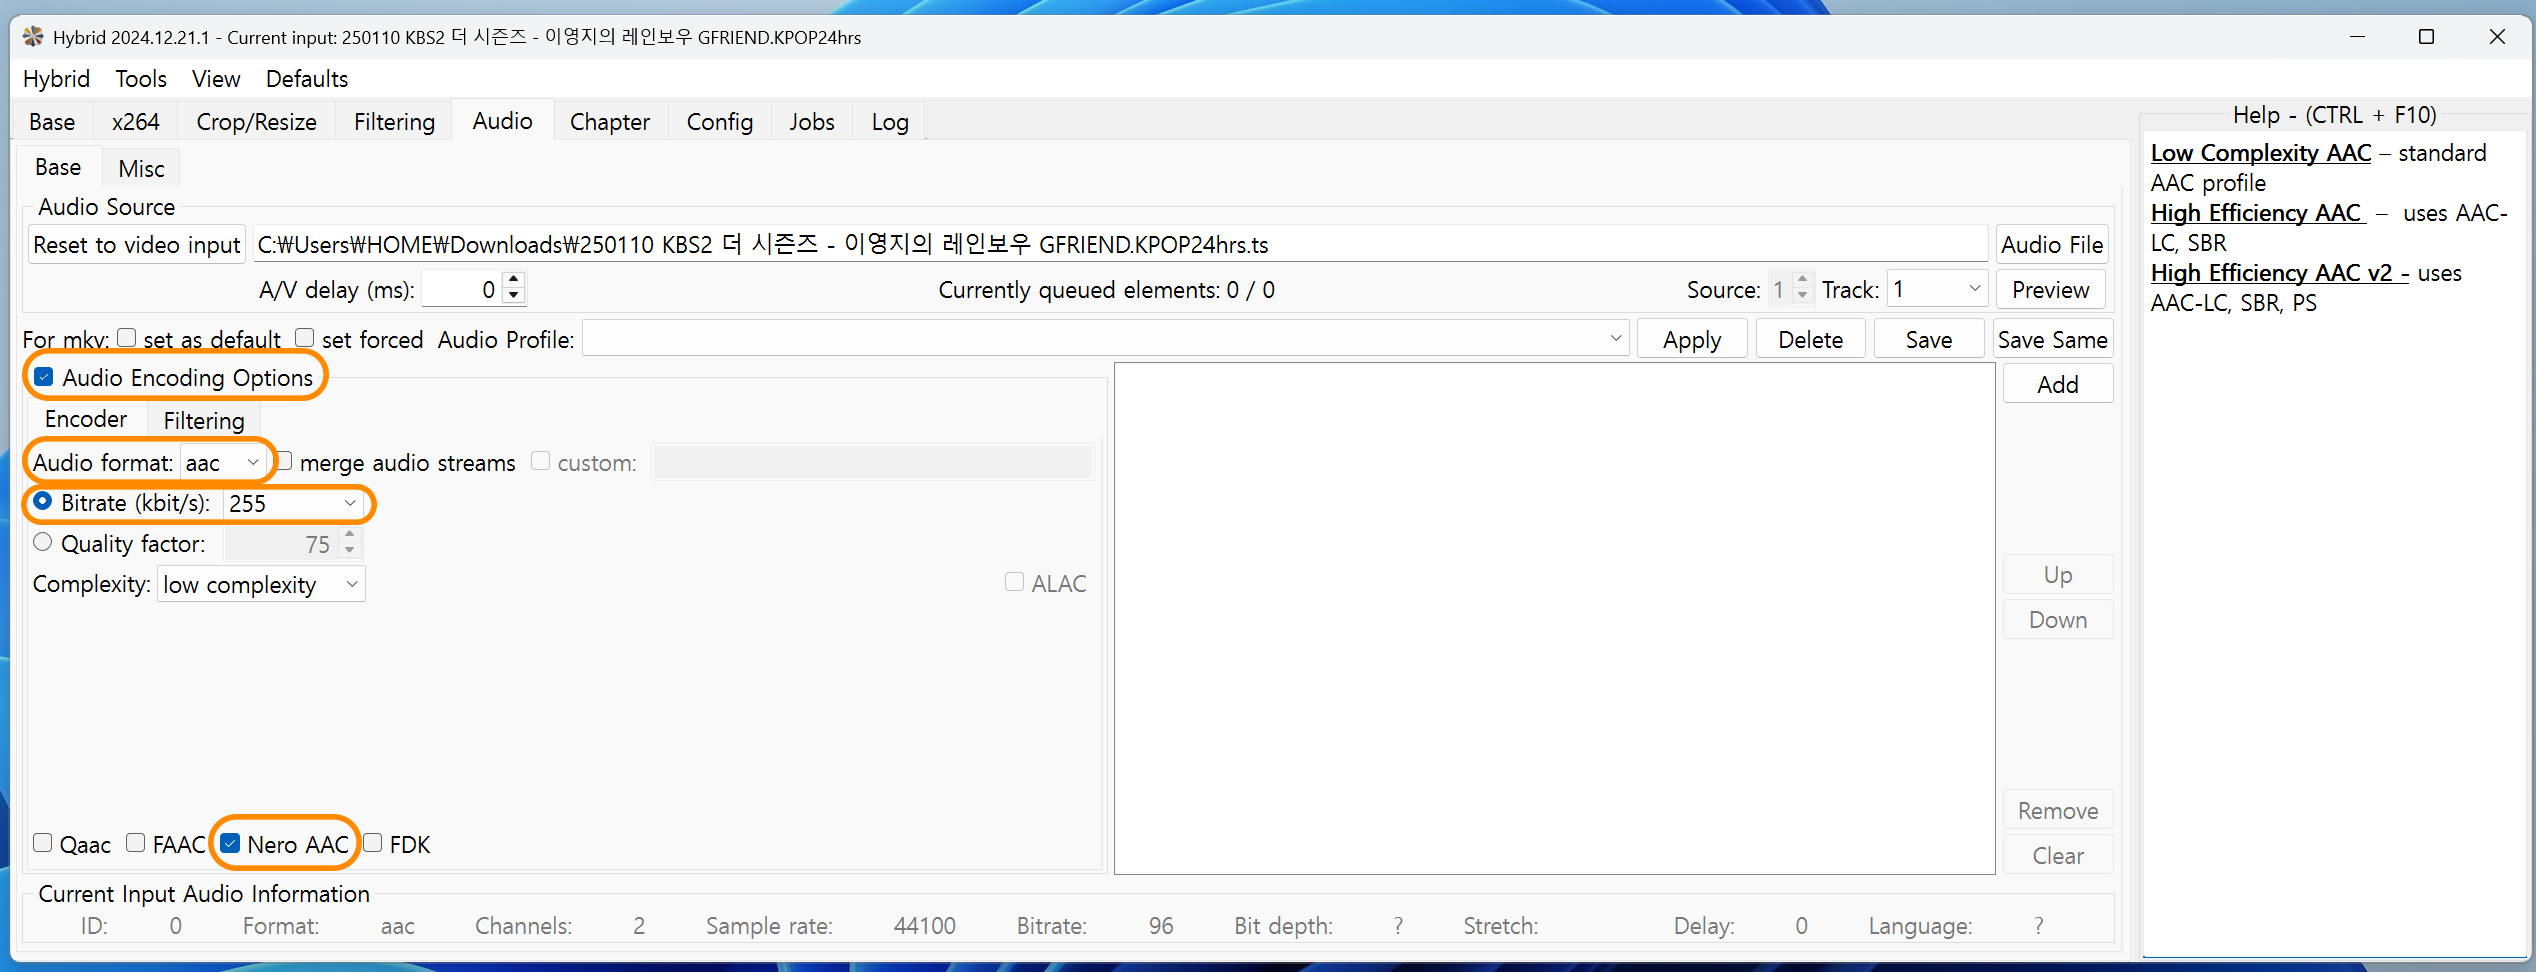Switch to the x264 tab
The height and width of the screenshot is (972, 2536).
pyautogui.click(x=136, y=122)
